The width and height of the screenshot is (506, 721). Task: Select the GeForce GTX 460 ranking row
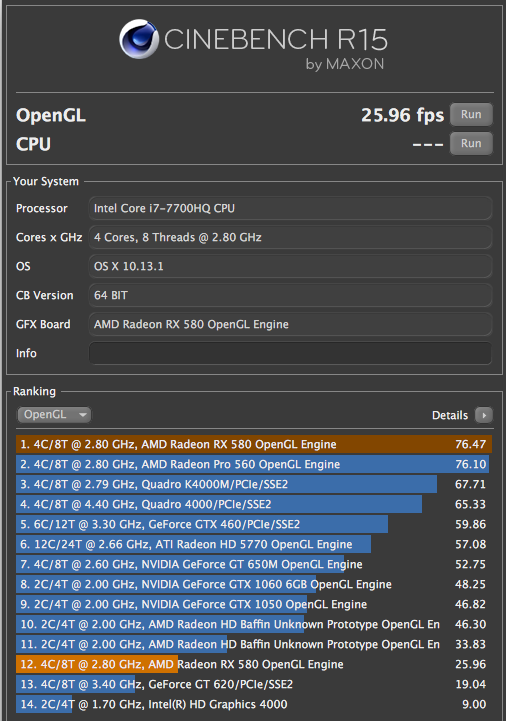254,524
